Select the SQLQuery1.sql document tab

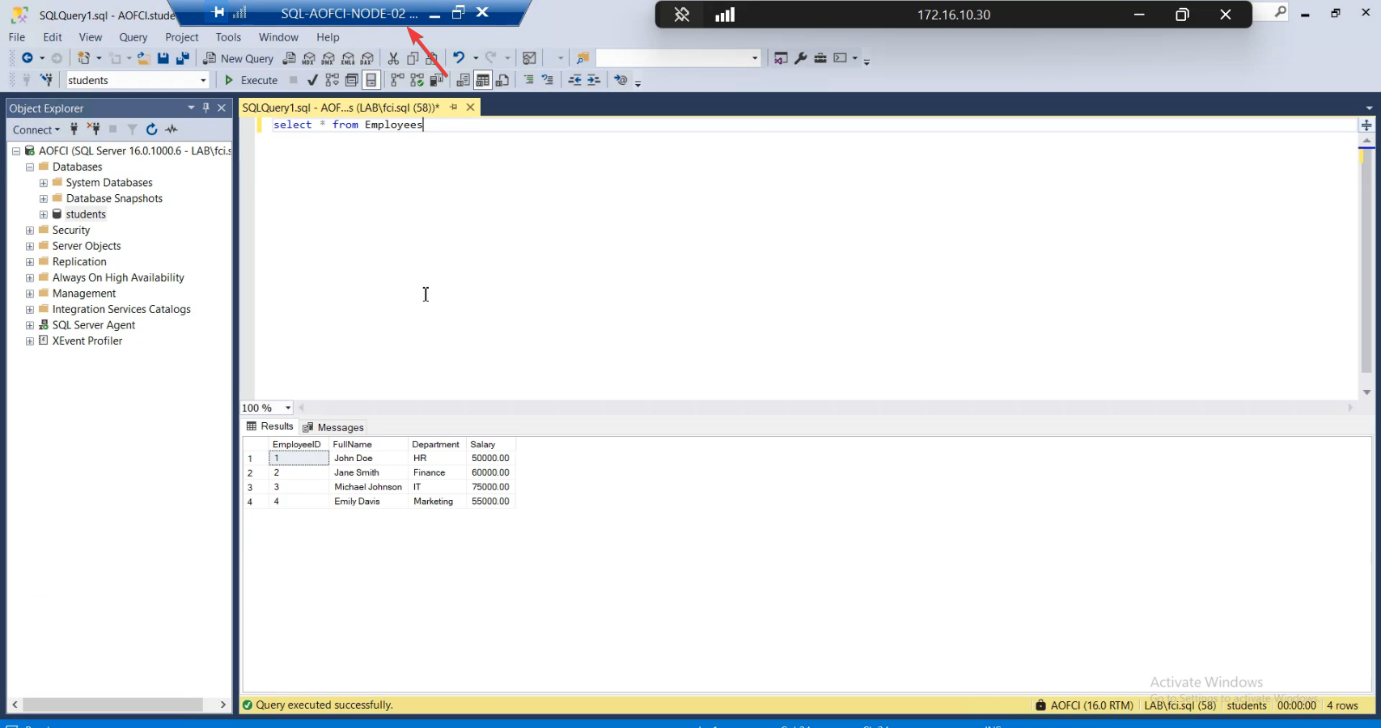pyautogui.click(x=340, y=107)
